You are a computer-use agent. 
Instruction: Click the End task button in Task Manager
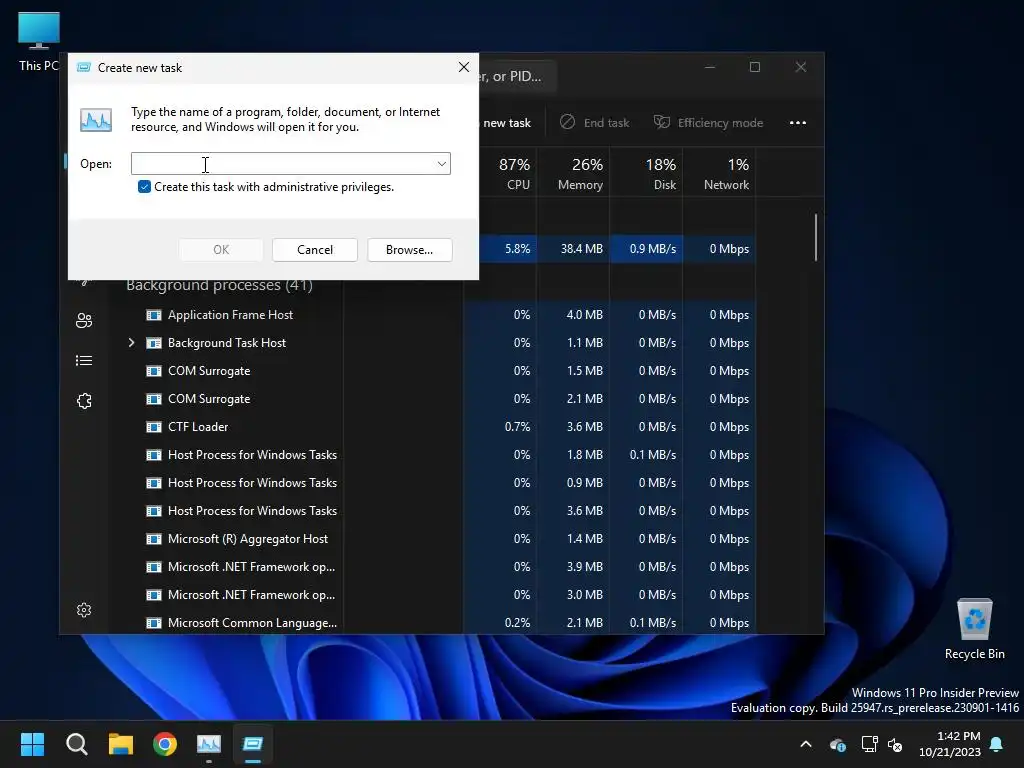(x=595, y=123)
